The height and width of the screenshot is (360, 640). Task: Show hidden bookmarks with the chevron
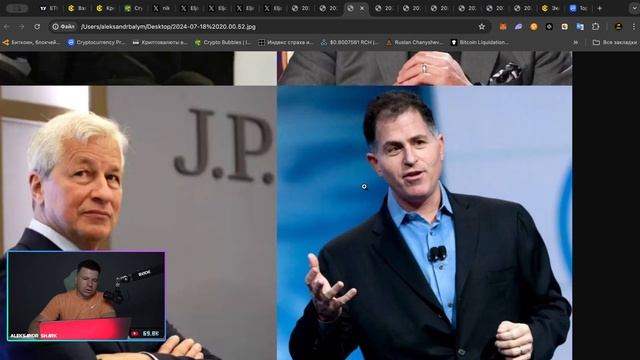[x=576, y=42]
